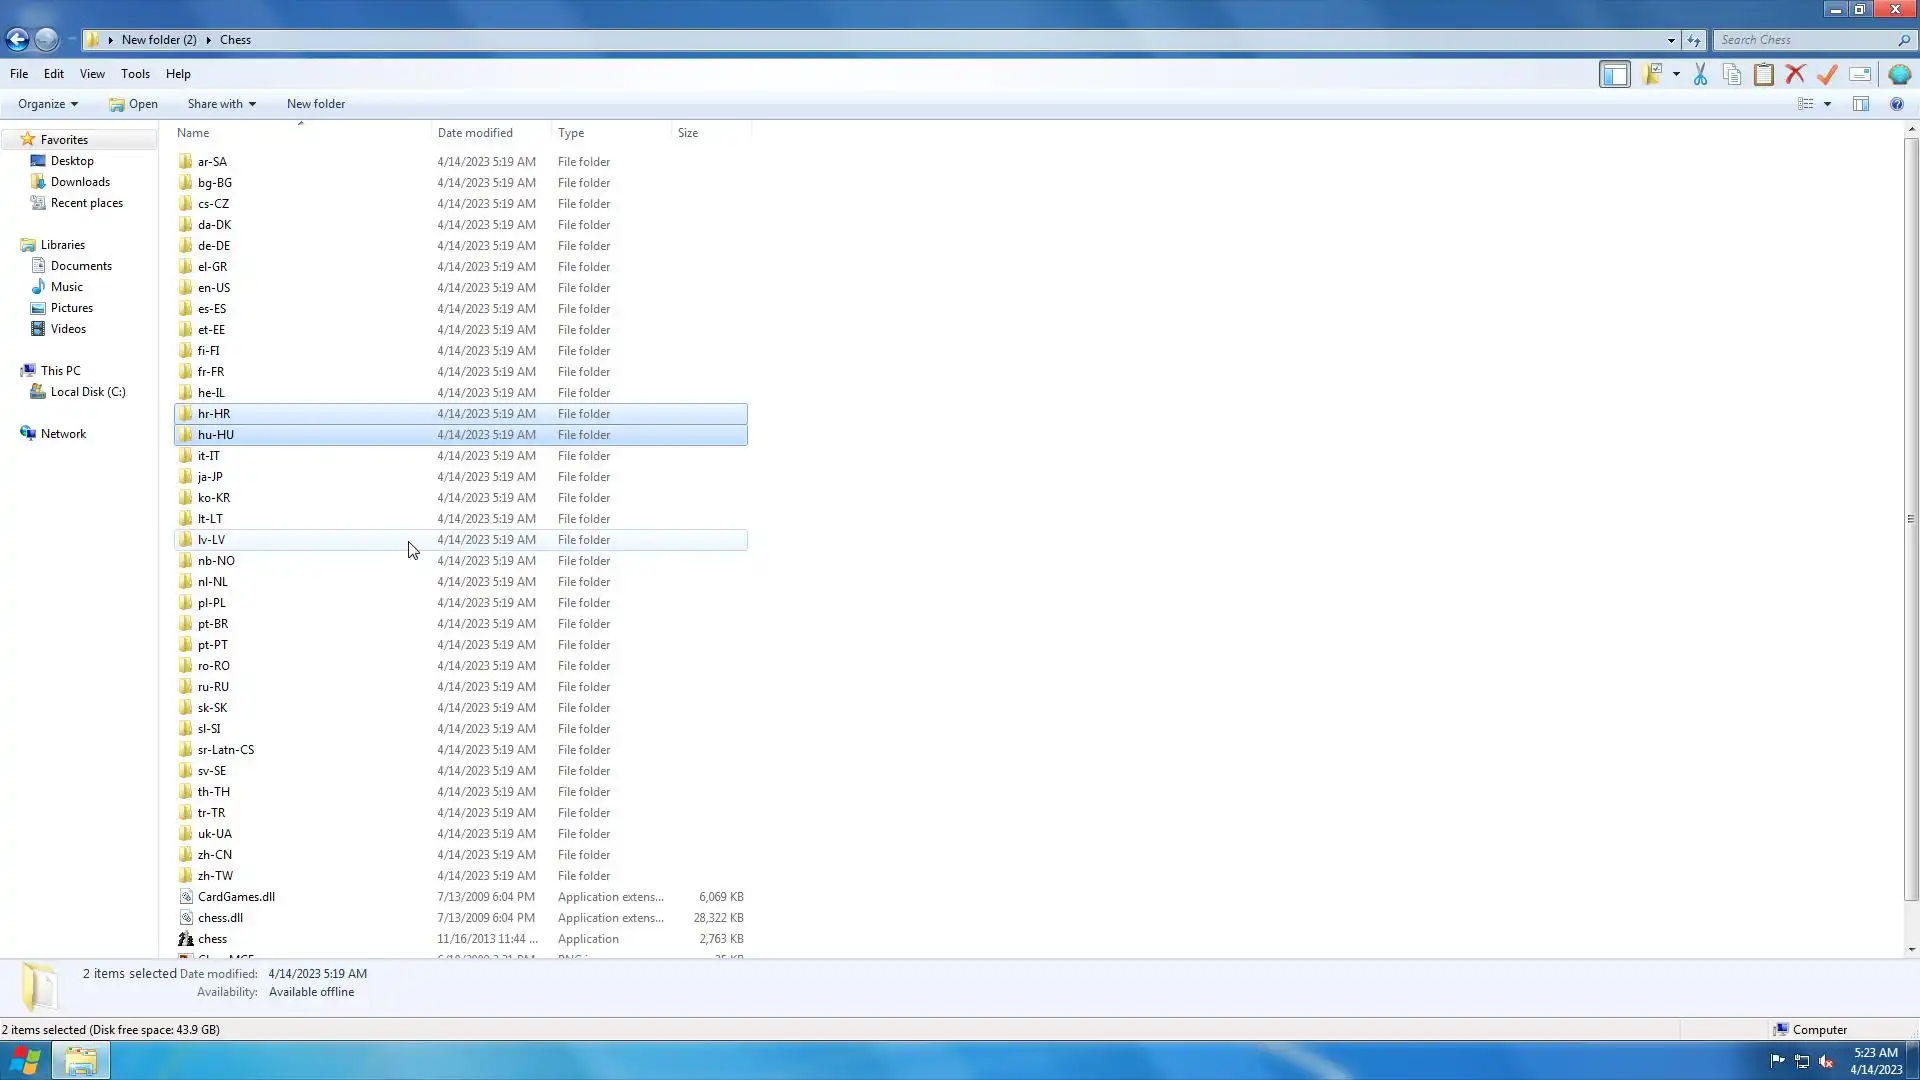1920x1080 pixels.
Task: Click the New folder button
Action: click(x=316, y=104)
